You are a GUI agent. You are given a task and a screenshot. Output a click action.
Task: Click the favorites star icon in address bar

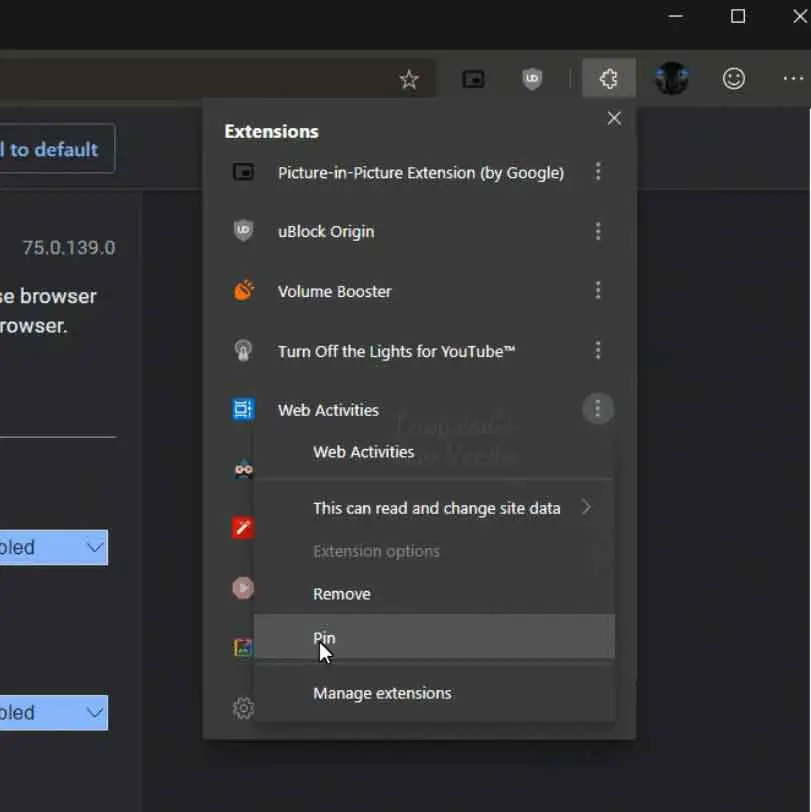409,79
